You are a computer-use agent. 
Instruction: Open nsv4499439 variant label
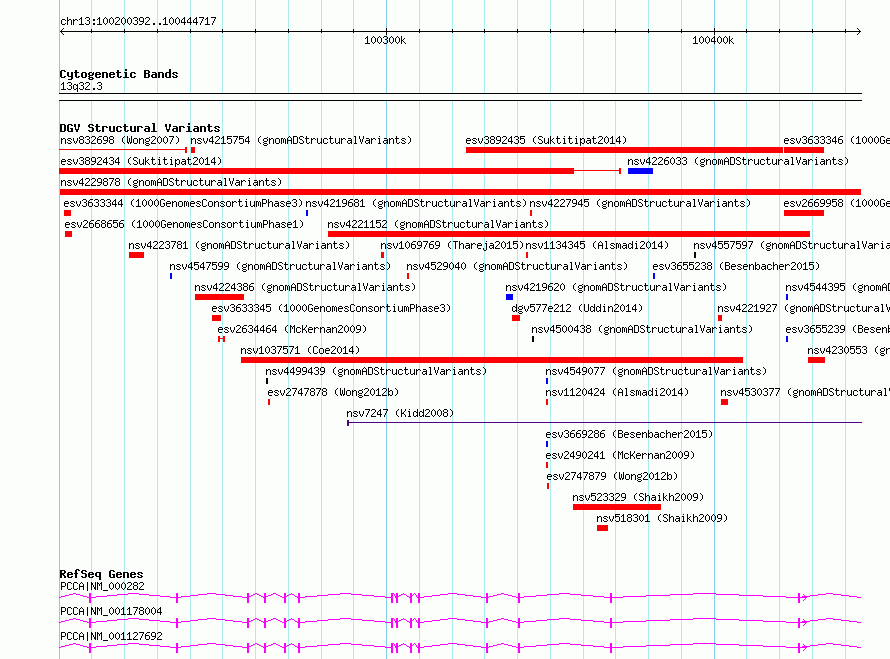tap(376, 371)
